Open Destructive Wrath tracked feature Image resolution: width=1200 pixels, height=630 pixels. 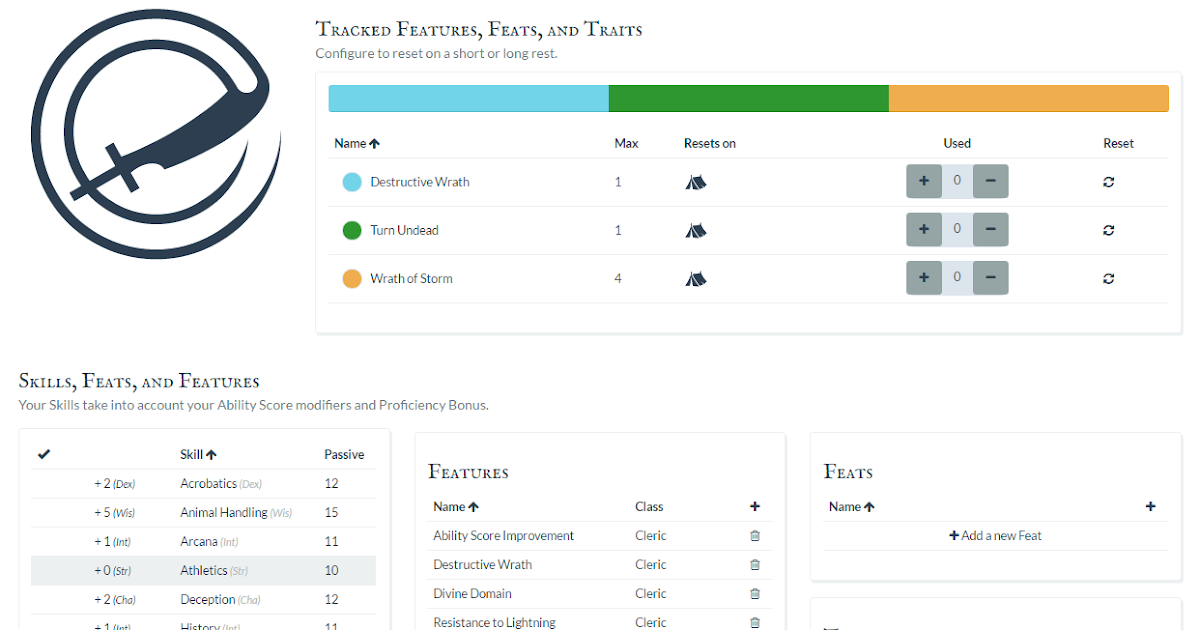[x=420, y=182]
